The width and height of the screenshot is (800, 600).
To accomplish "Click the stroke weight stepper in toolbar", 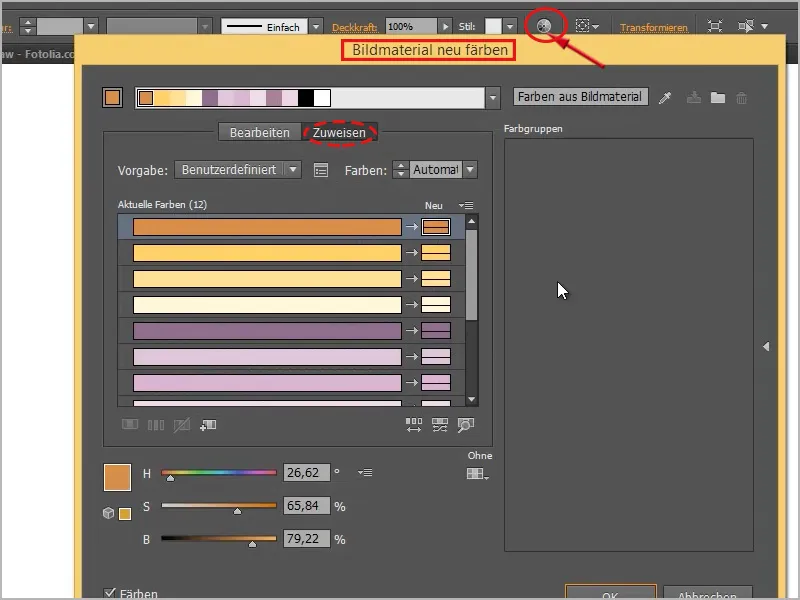I will (x=28, y=27).
